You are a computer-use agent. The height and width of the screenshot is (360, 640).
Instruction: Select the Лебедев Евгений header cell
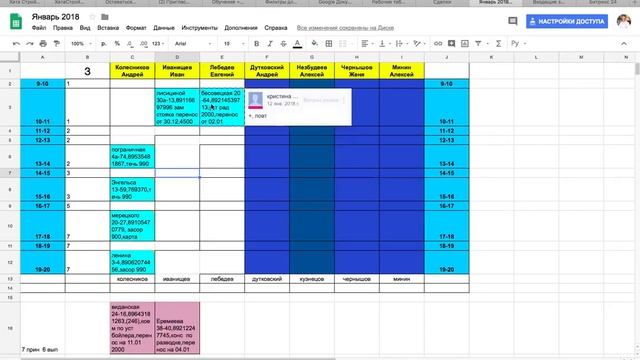point(222,71)
